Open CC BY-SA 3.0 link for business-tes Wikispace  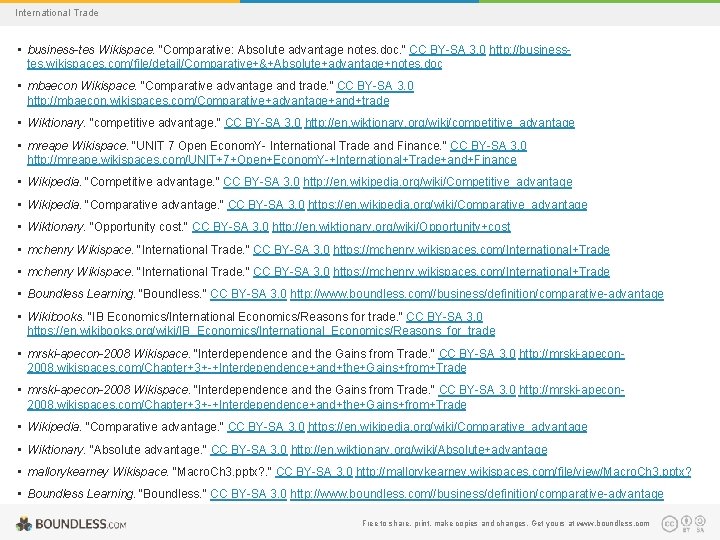(447, 50)
